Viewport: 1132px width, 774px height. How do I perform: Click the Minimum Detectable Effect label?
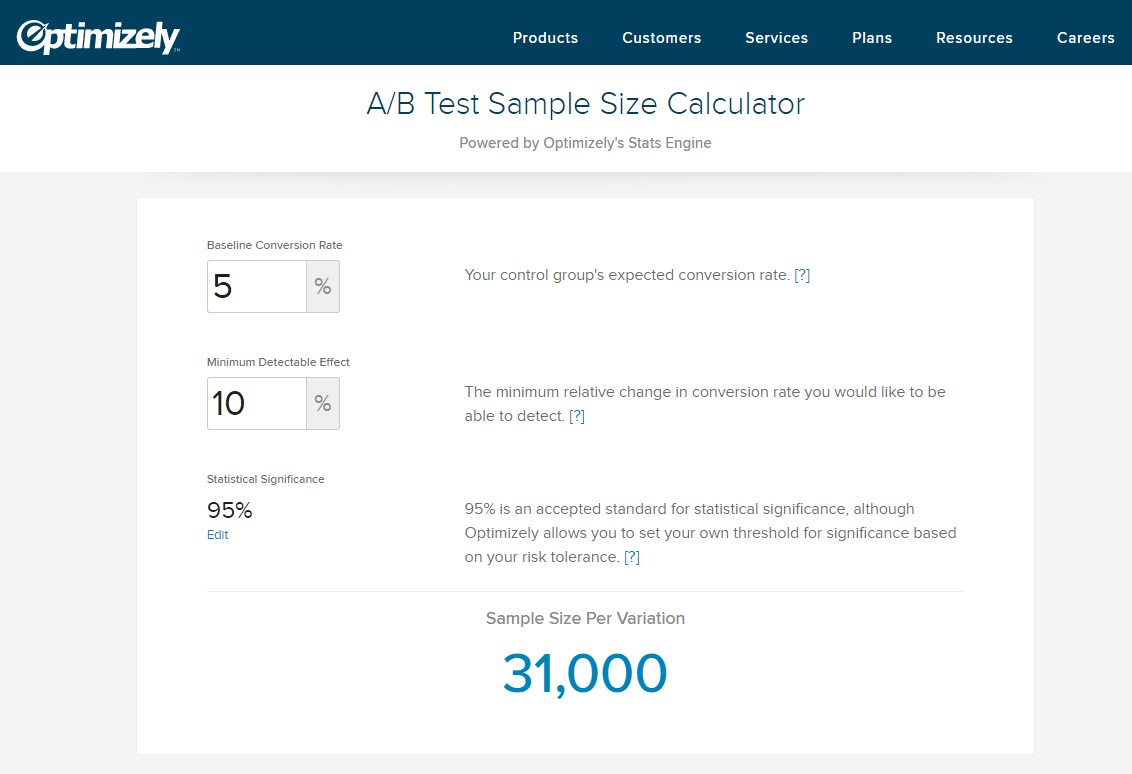278,362
